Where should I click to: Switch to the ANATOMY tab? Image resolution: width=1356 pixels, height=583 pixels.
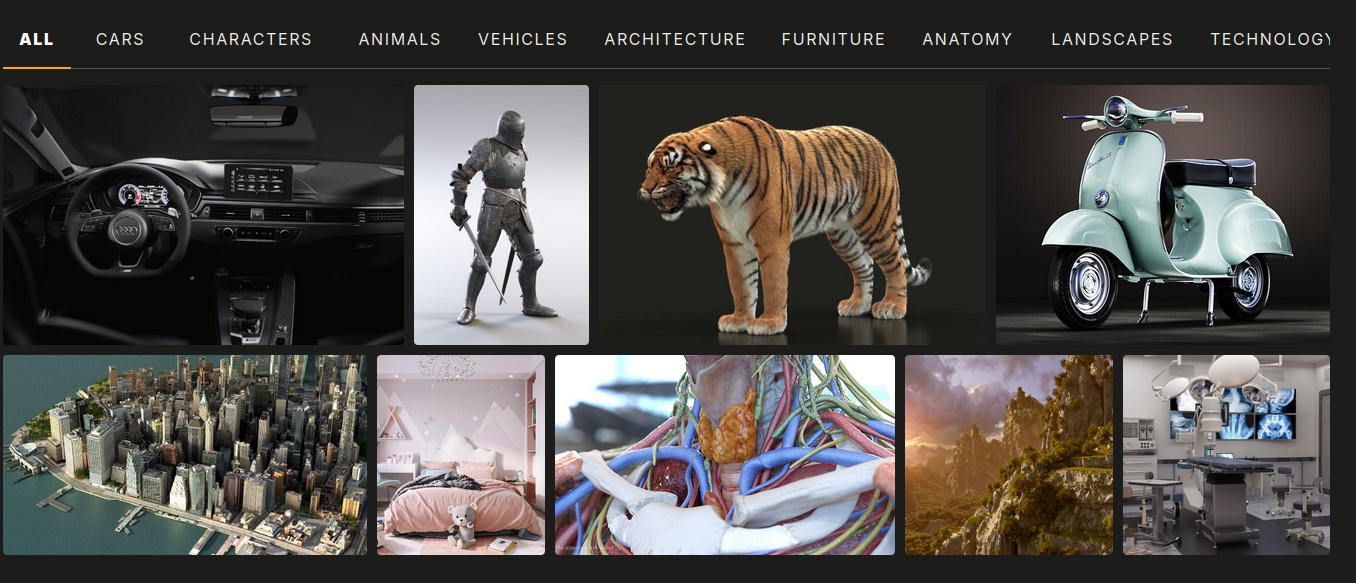pyautogui.click(x=968, y=40)
